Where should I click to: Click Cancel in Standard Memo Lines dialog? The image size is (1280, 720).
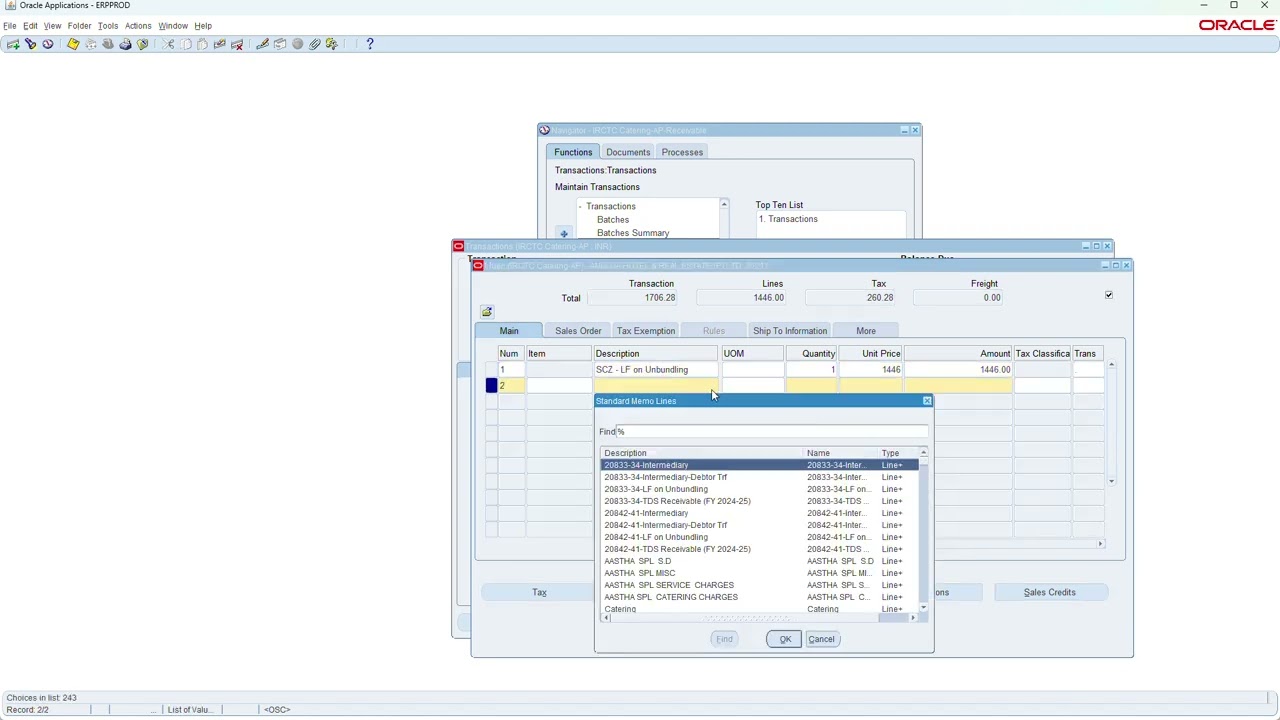click(x=821, y=639)
